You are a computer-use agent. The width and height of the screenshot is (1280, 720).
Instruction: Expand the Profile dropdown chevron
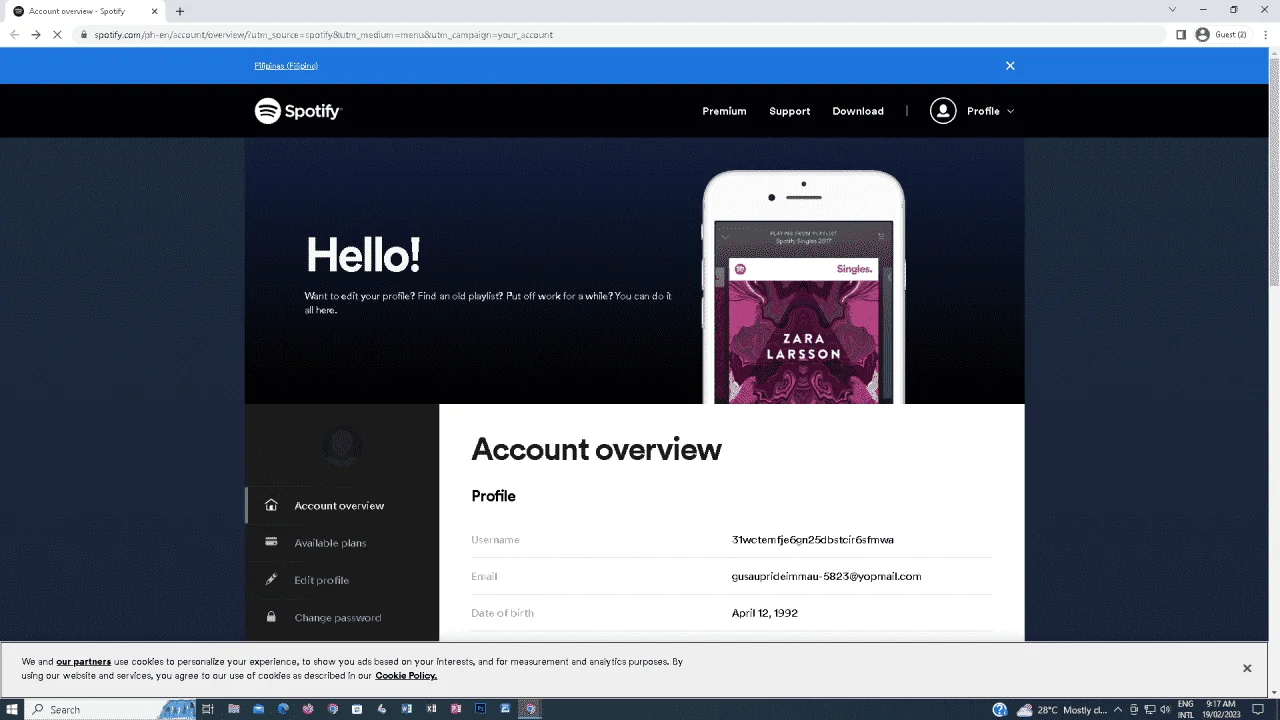tap(1010, 111)
